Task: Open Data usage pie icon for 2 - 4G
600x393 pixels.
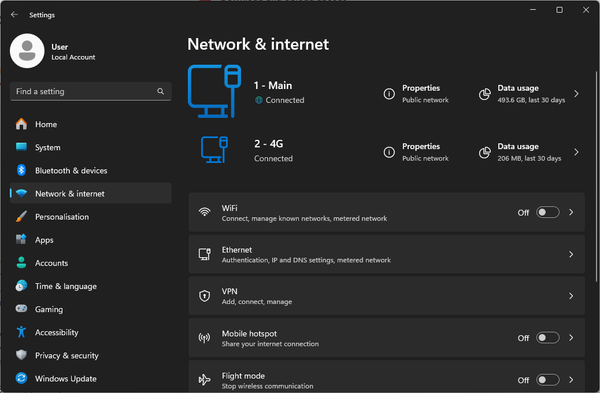Action: coord(485,152)
